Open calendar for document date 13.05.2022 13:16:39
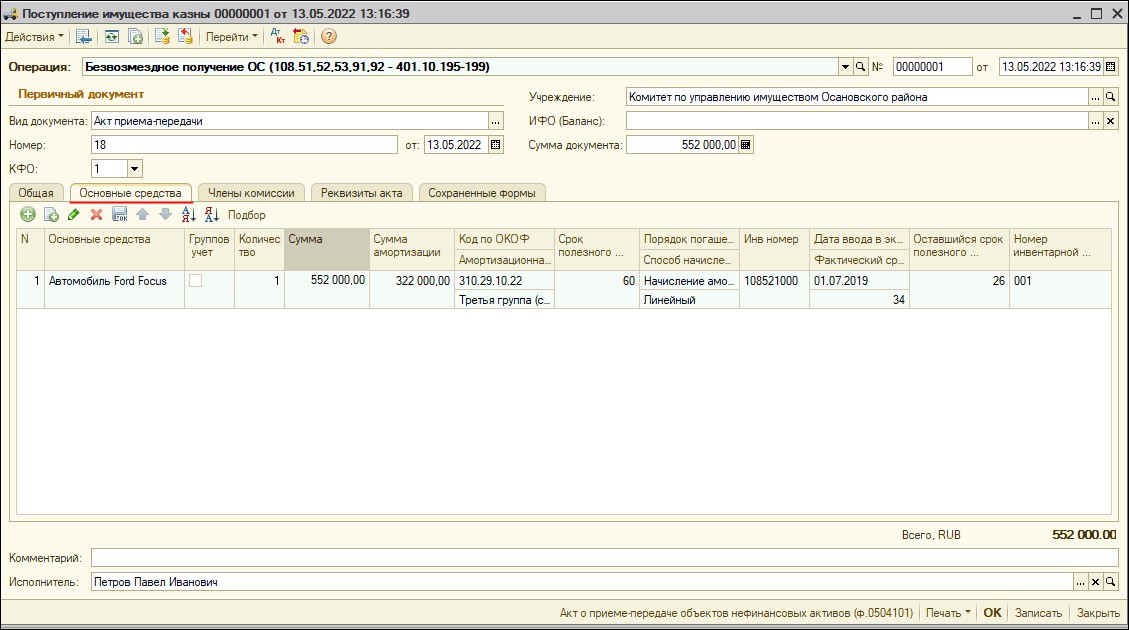This screenshot has width=1129, height=630. click(x=1110, y=67)
